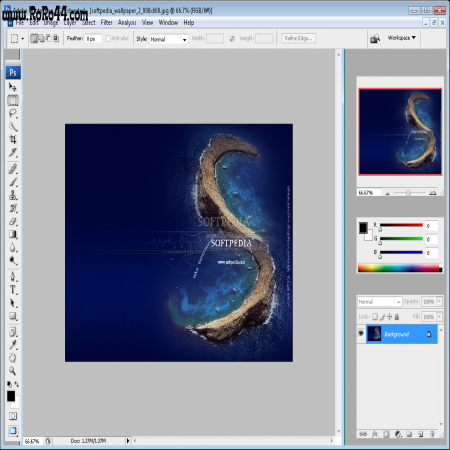This screenshot has width=450, height=450.
Task: Open the View menu
Action: (147, 23)
